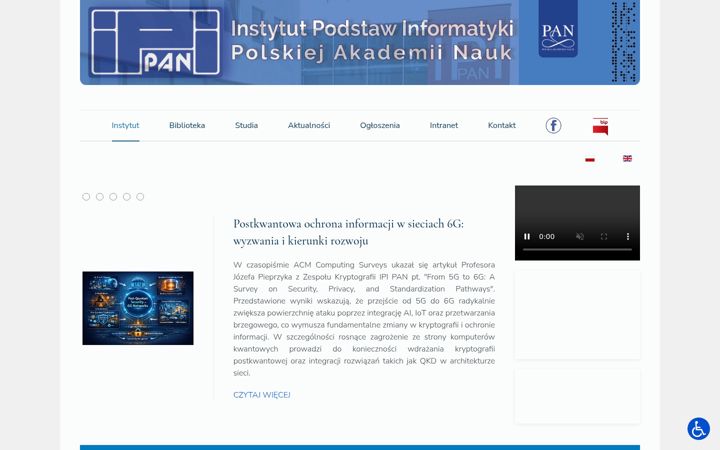The image size is (720, 450).
Task: Pause the video with the pause icon
Action: point(527,236)
